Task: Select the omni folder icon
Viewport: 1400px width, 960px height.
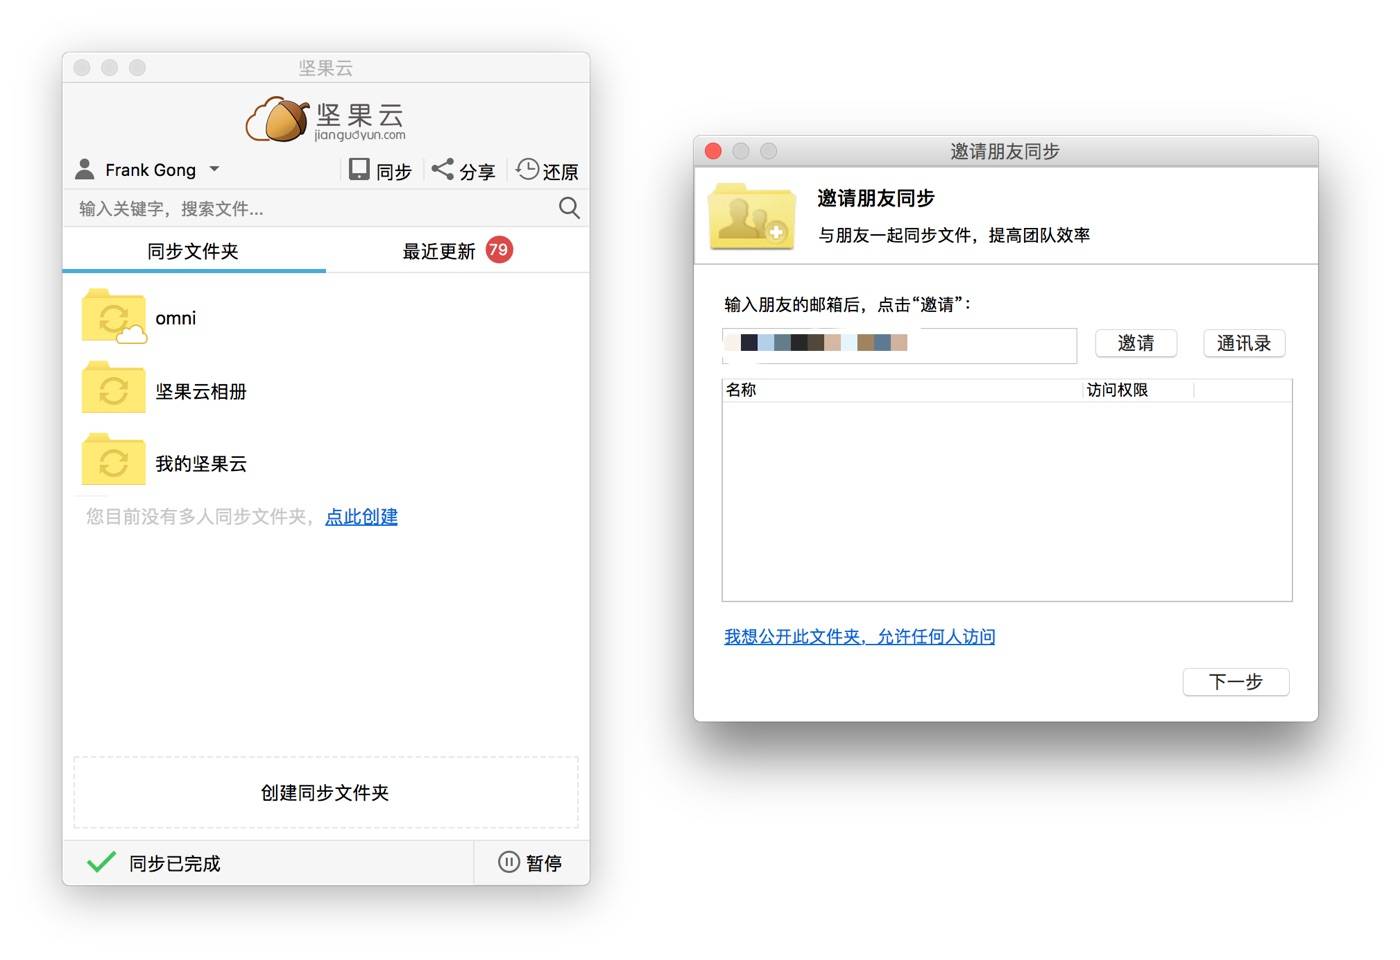Action: 114,316
